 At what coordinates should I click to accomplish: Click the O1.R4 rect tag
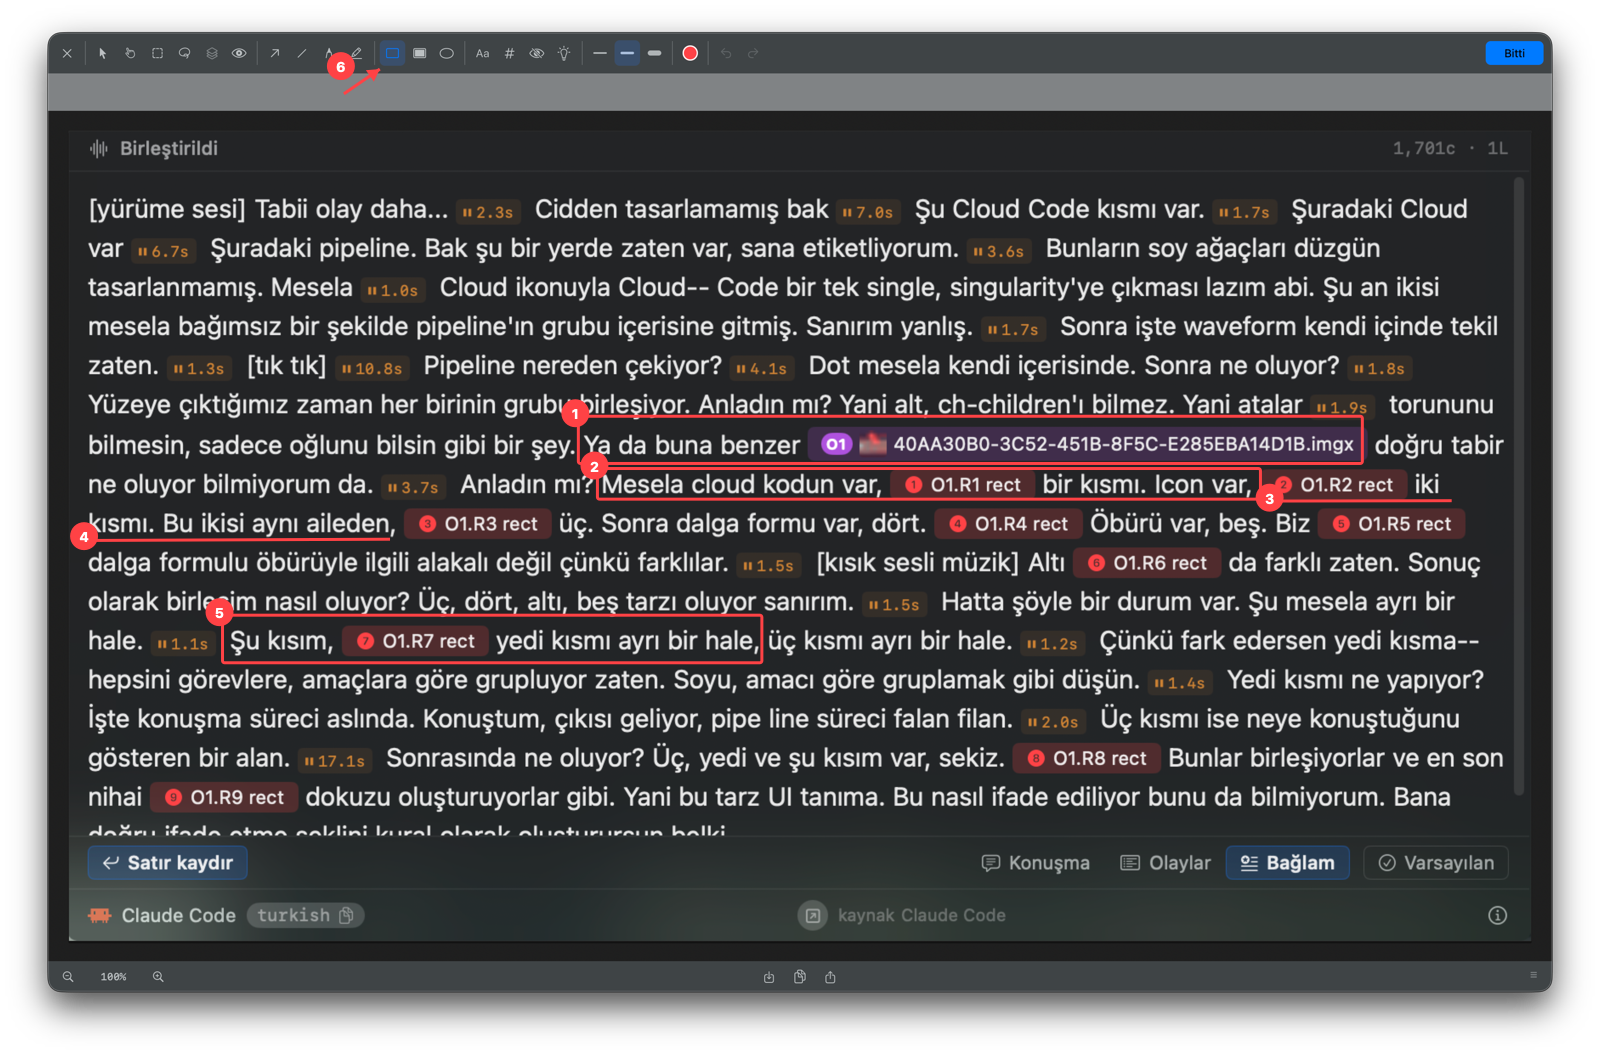coord(1009,524)
